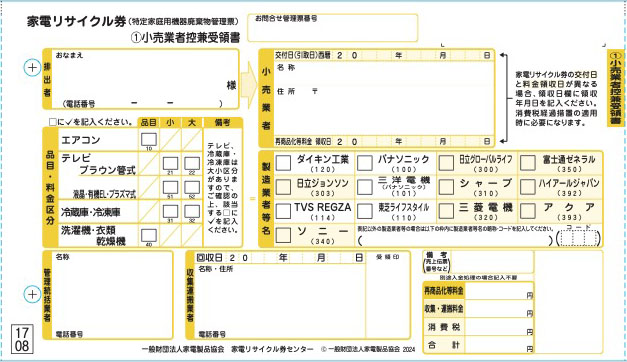
Task: Click the 大 column header
Action: pyautogui.click(x=192, y=122)
